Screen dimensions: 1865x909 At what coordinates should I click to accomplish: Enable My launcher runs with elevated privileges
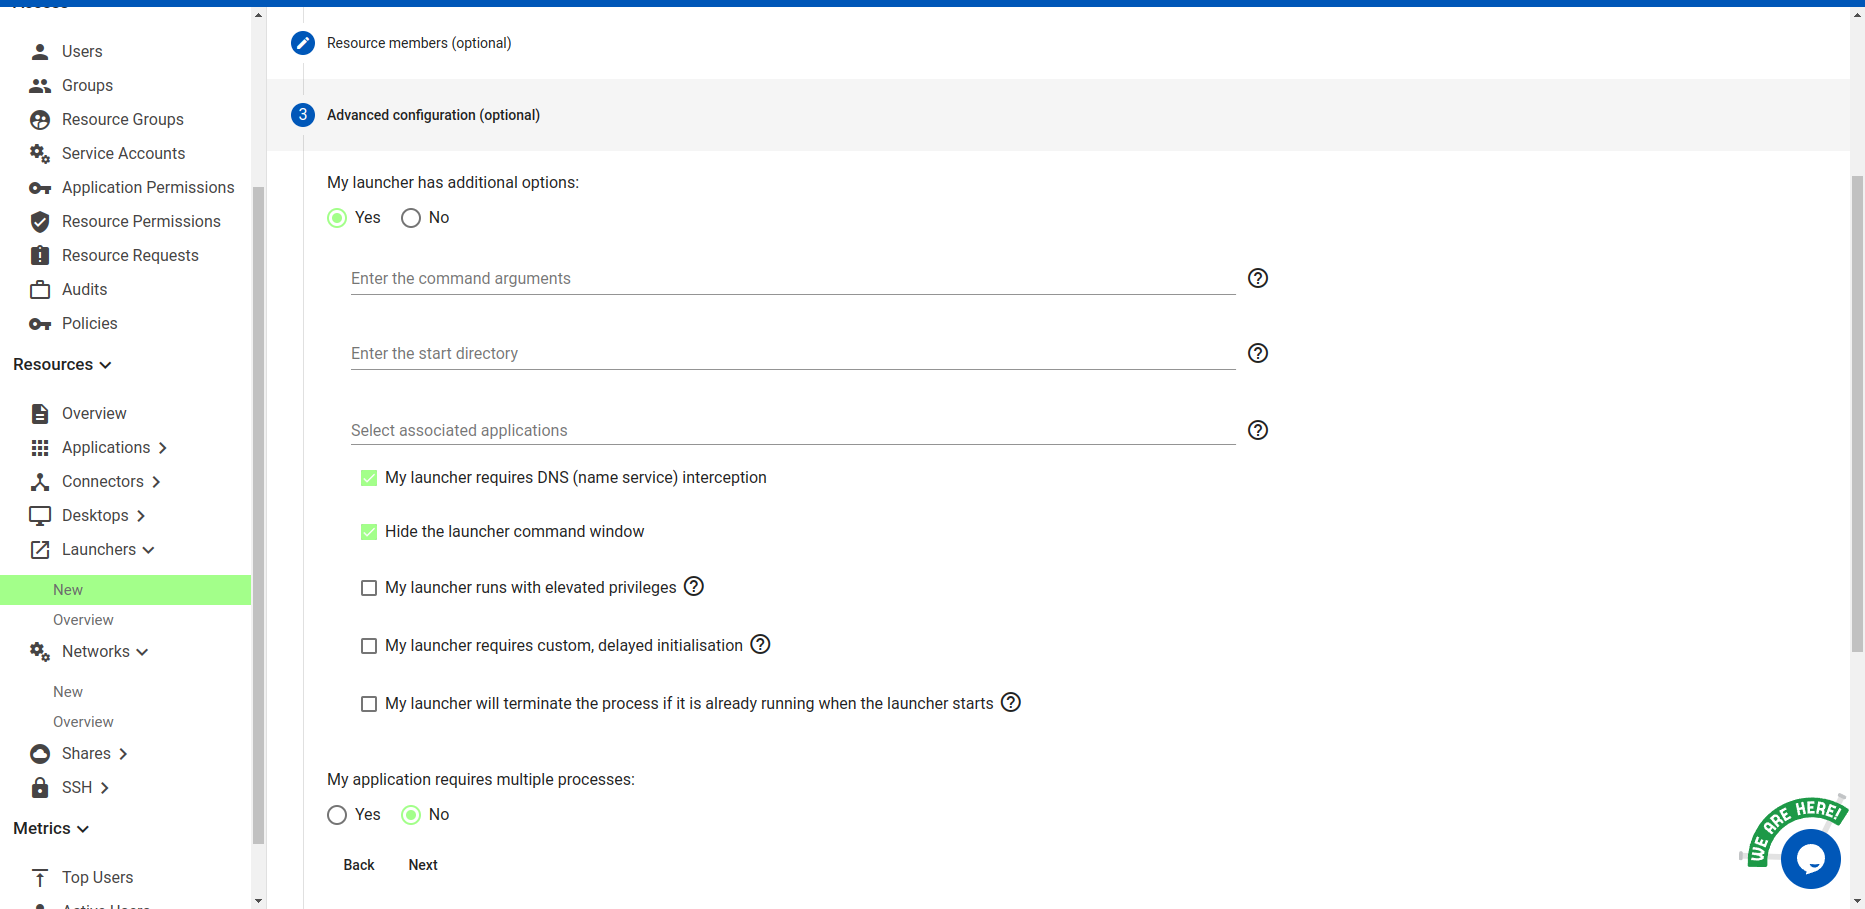[369, 588]
